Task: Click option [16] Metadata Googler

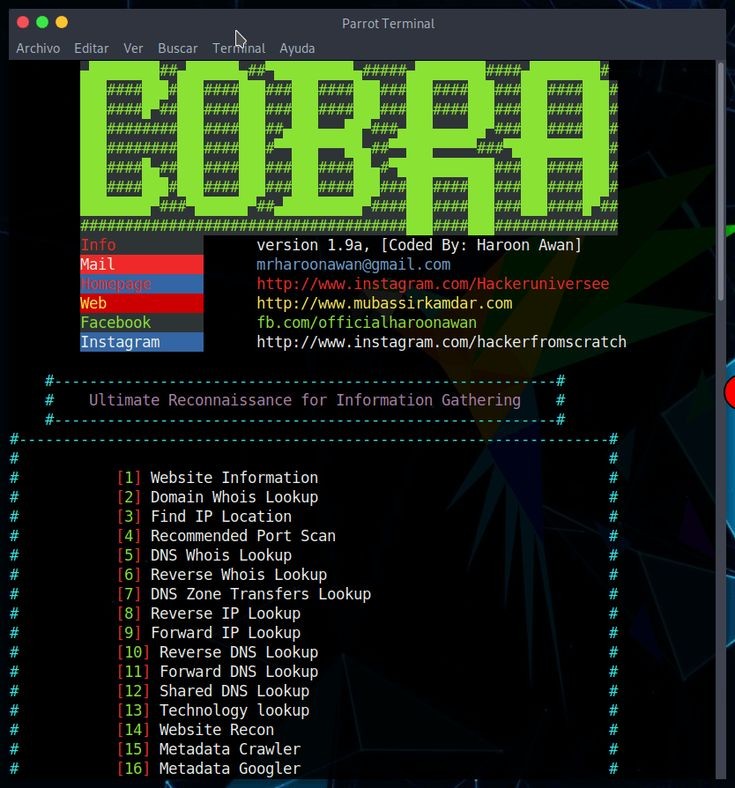Action: coord(208,769)
